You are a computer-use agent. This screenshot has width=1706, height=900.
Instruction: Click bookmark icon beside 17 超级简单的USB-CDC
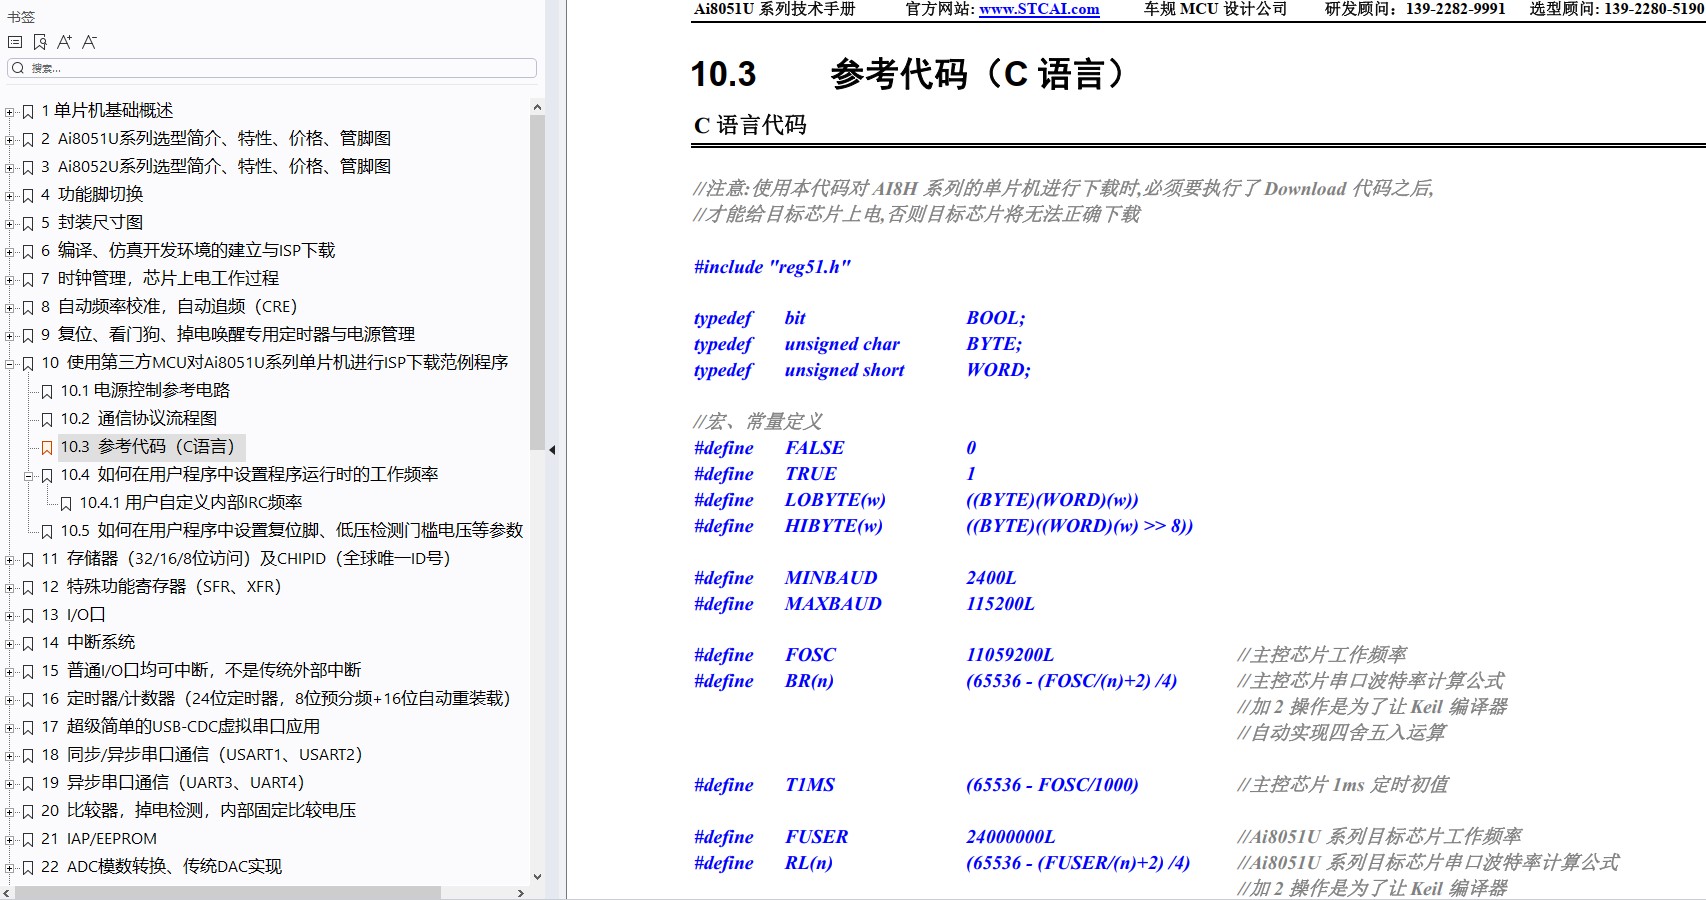point(28,727)
